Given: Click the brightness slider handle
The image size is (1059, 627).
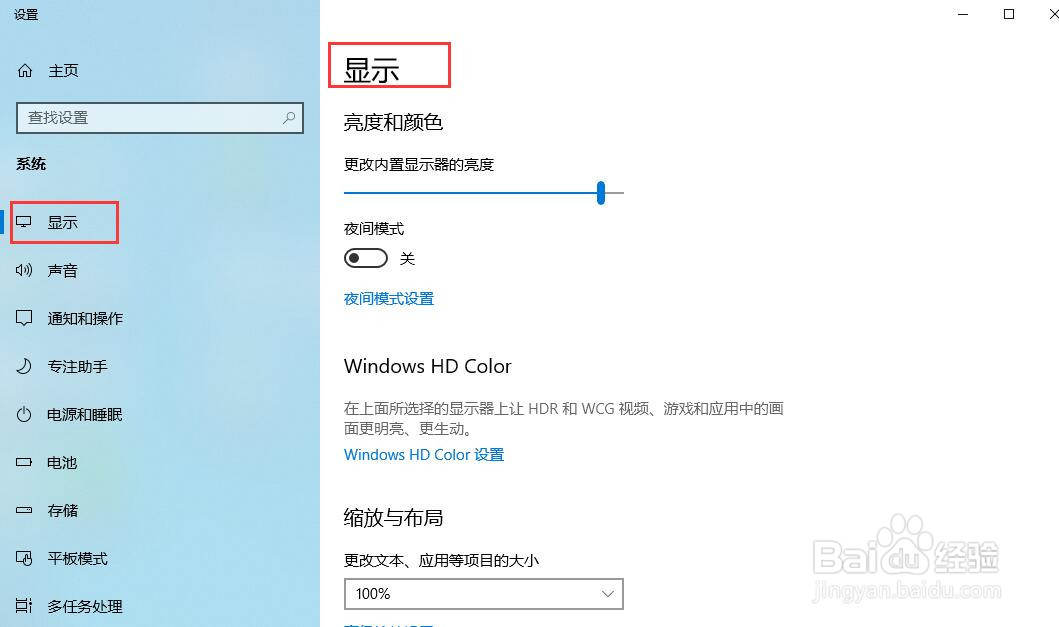Looking at the screenshot, I should 600,193.
